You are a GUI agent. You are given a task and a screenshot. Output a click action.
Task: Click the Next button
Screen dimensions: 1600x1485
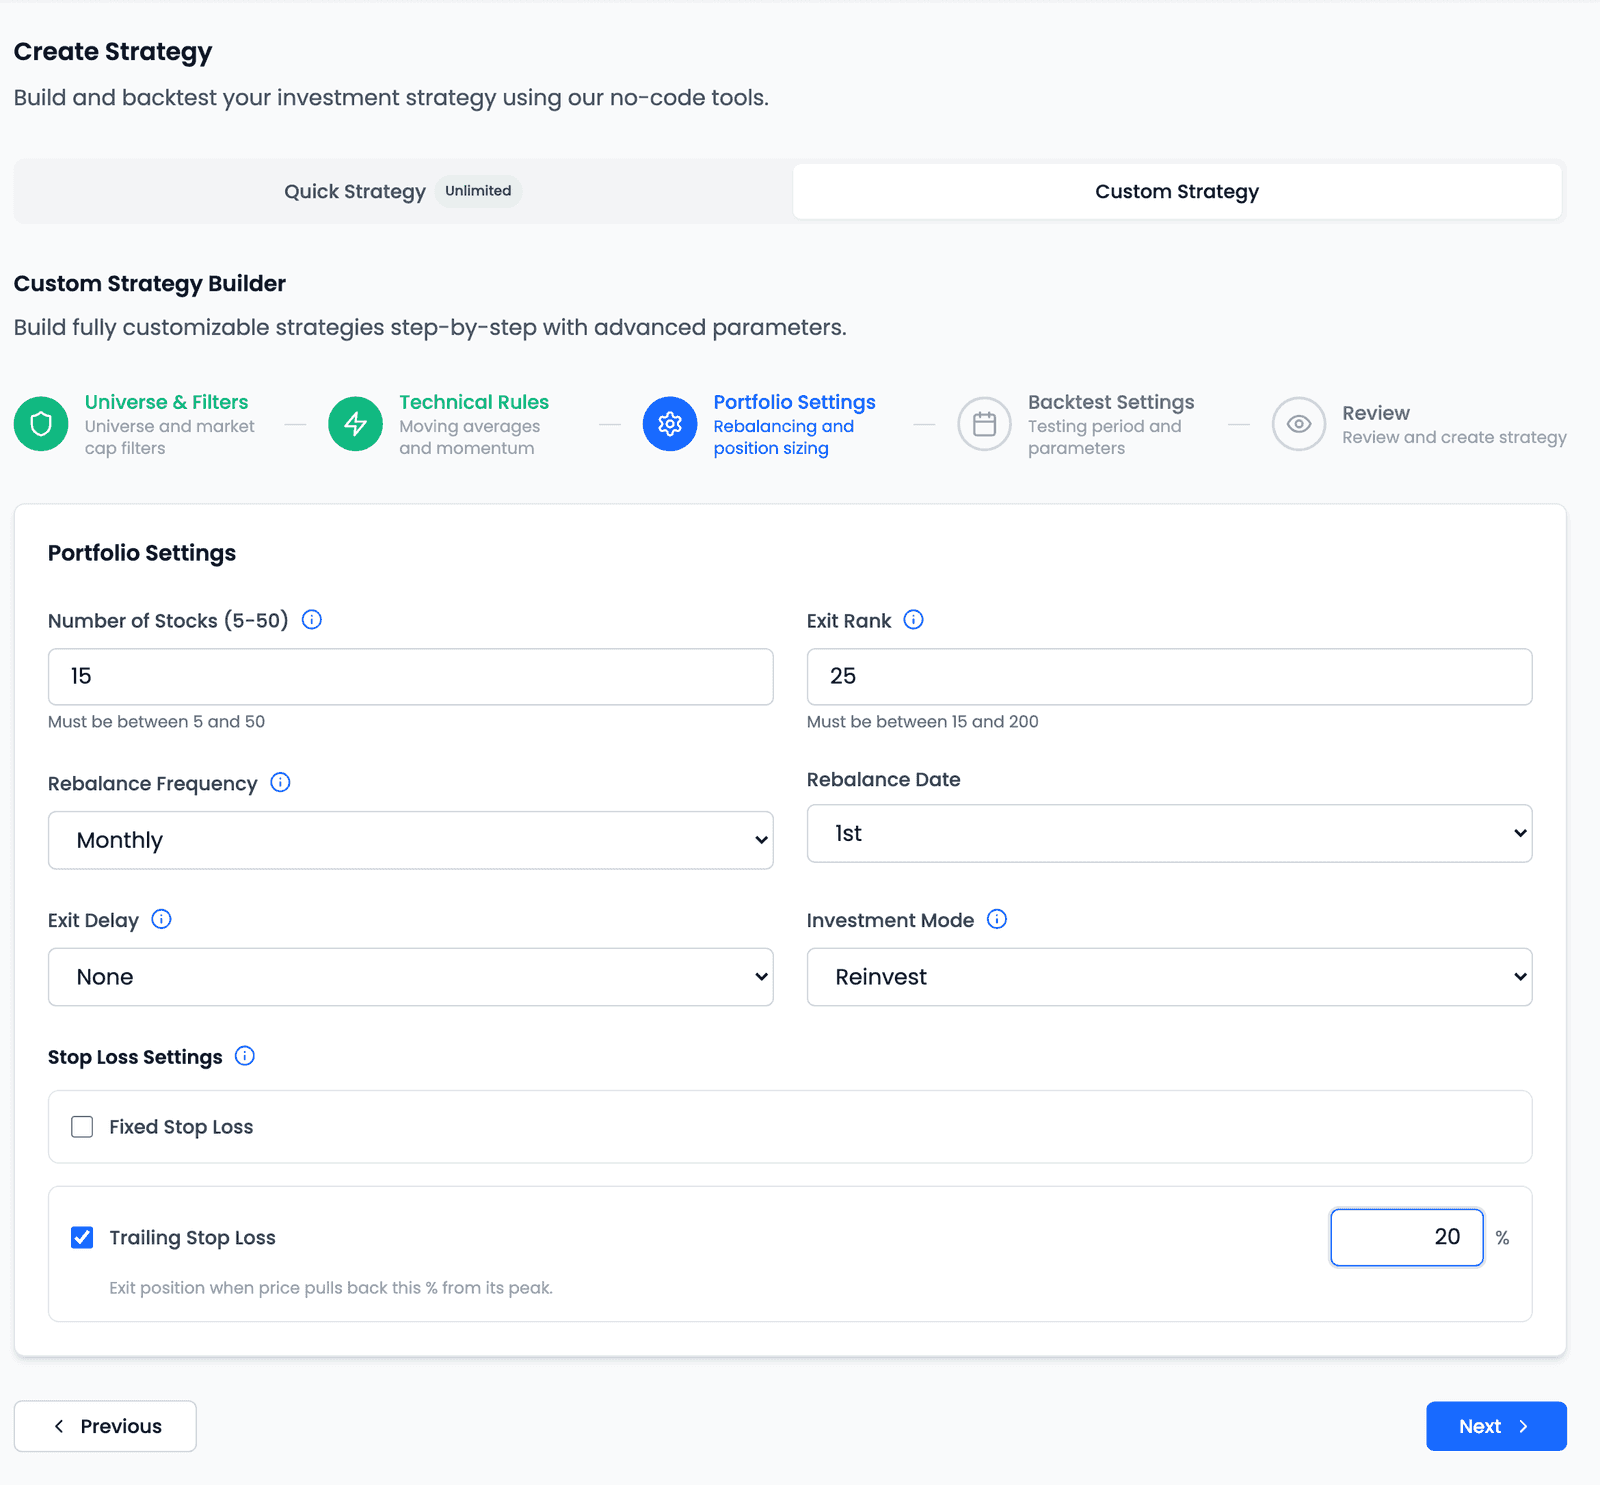click(1496, 1426)
